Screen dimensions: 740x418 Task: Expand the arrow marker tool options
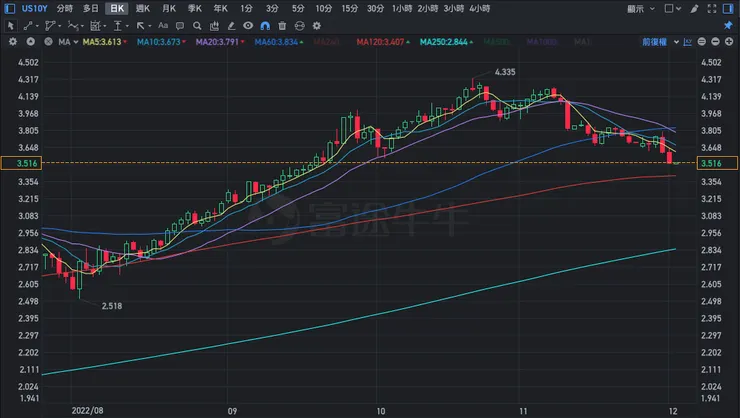(x=150, y=26)
